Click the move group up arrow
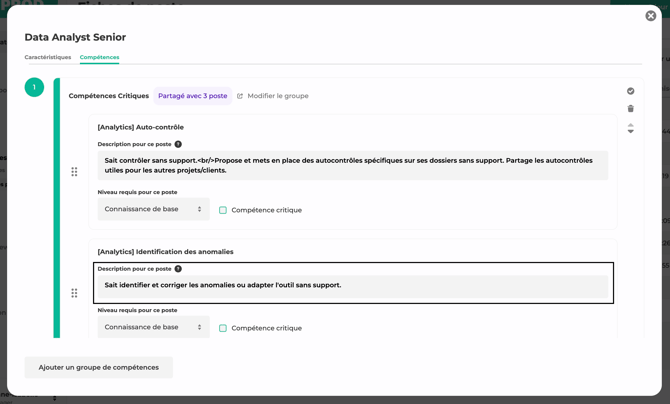 630,125
